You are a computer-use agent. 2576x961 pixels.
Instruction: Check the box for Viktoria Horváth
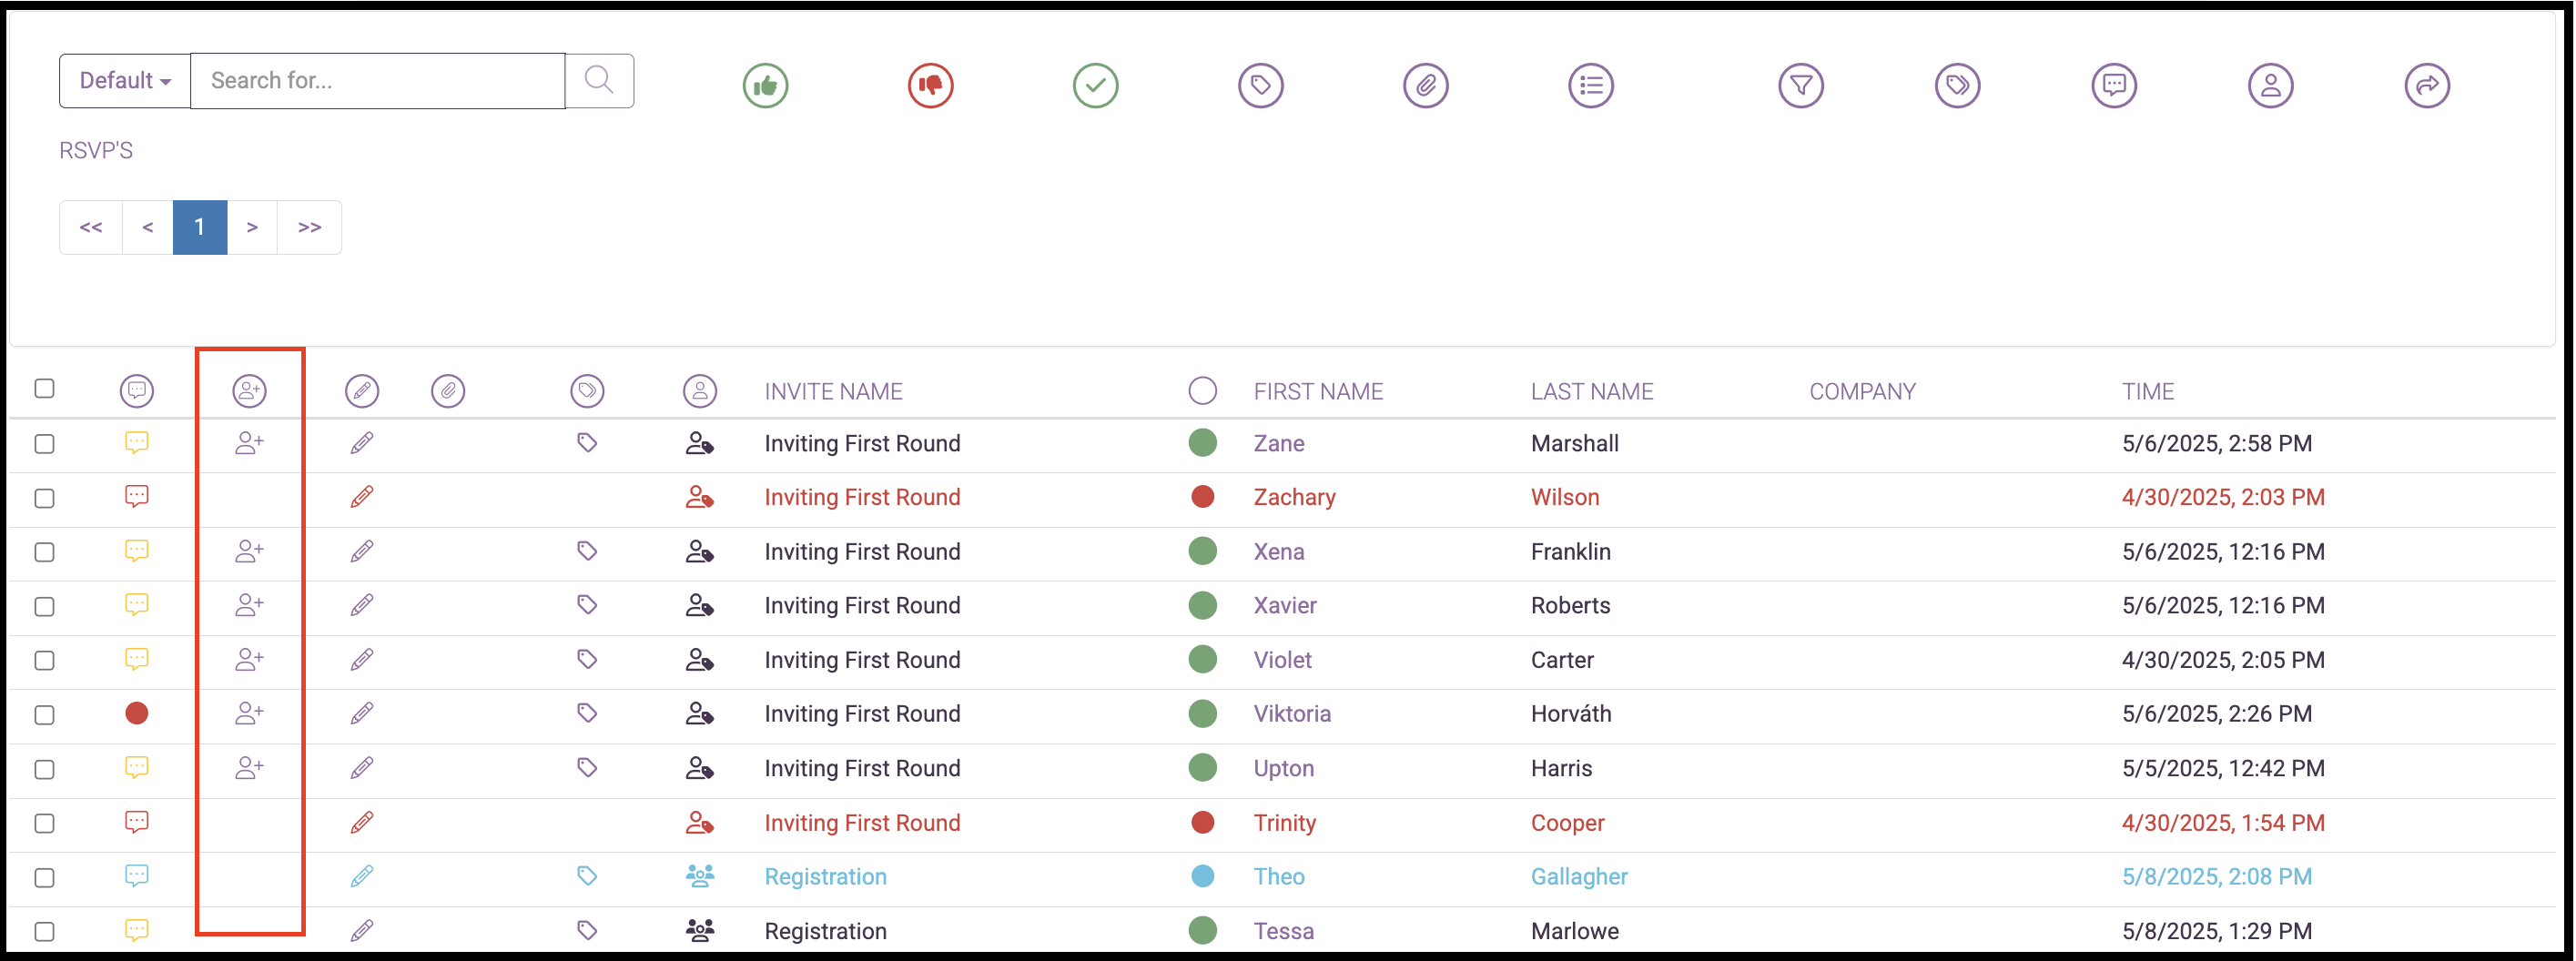point(44,715)
